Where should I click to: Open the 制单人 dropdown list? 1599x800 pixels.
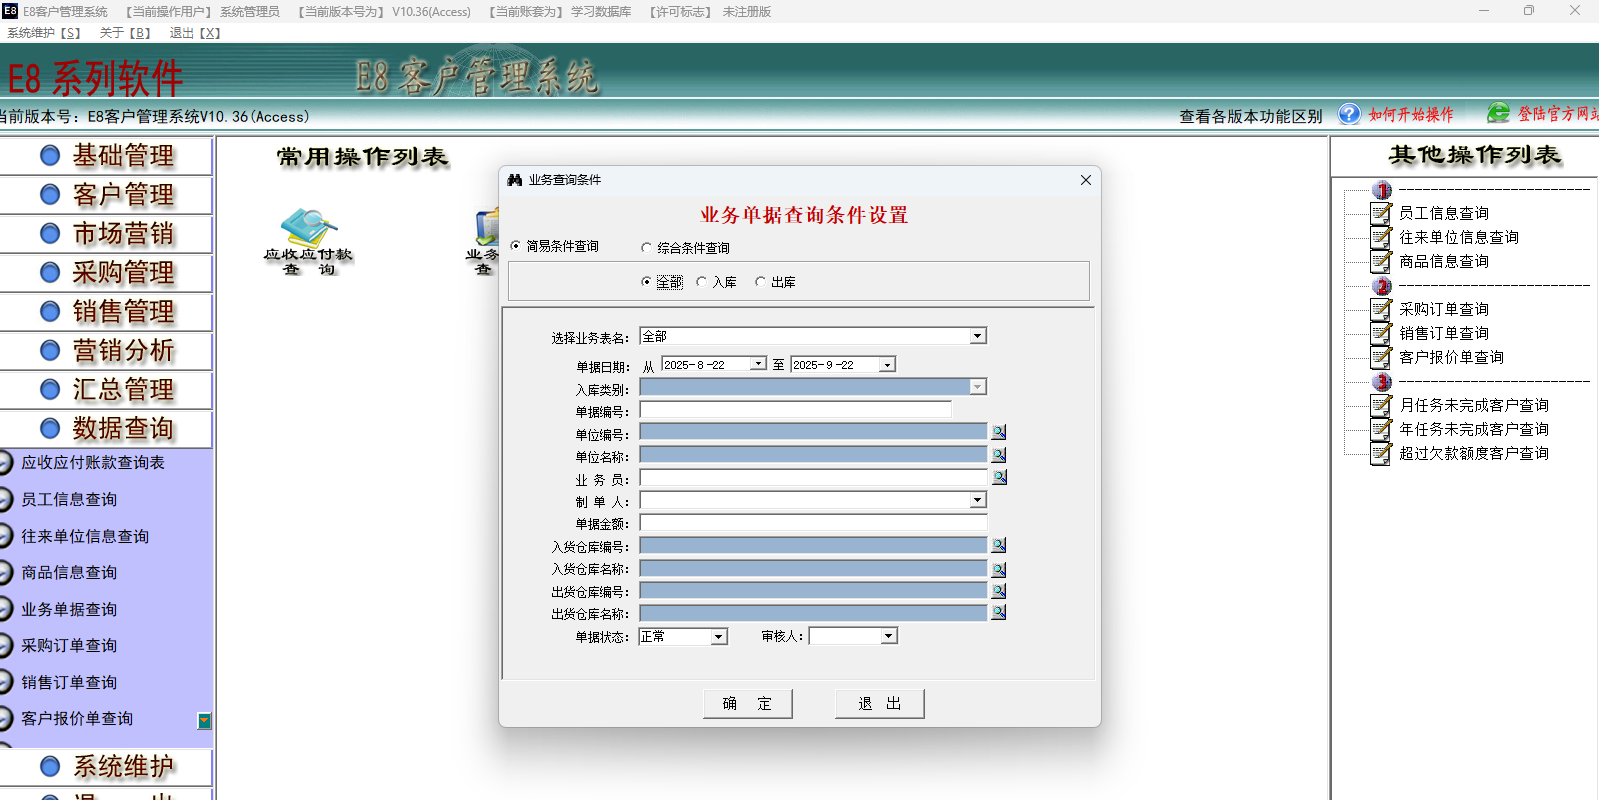click(x=978, y=500)
